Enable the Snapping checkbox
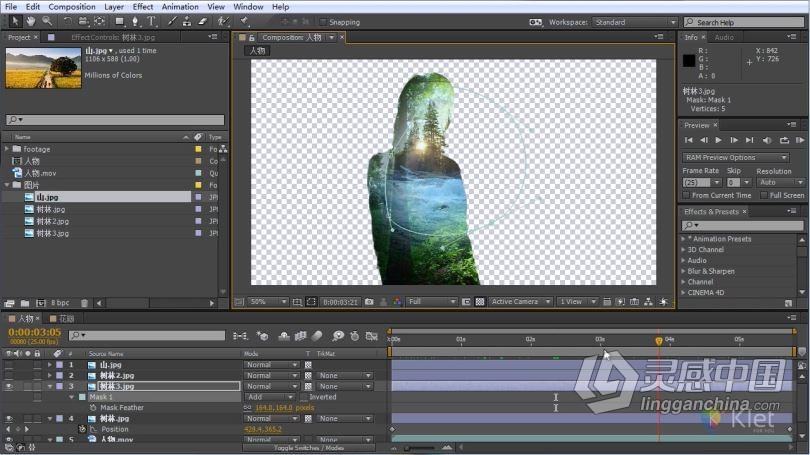This screenshot has height=455, width=810. 323,22
